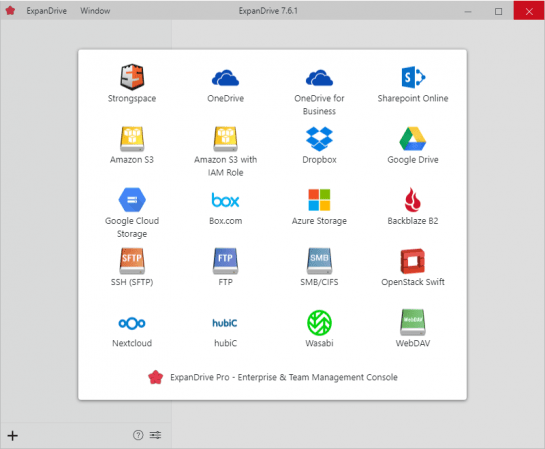
Task: Click the ExpanDrive Pro red logo
Action: point(155,377)
